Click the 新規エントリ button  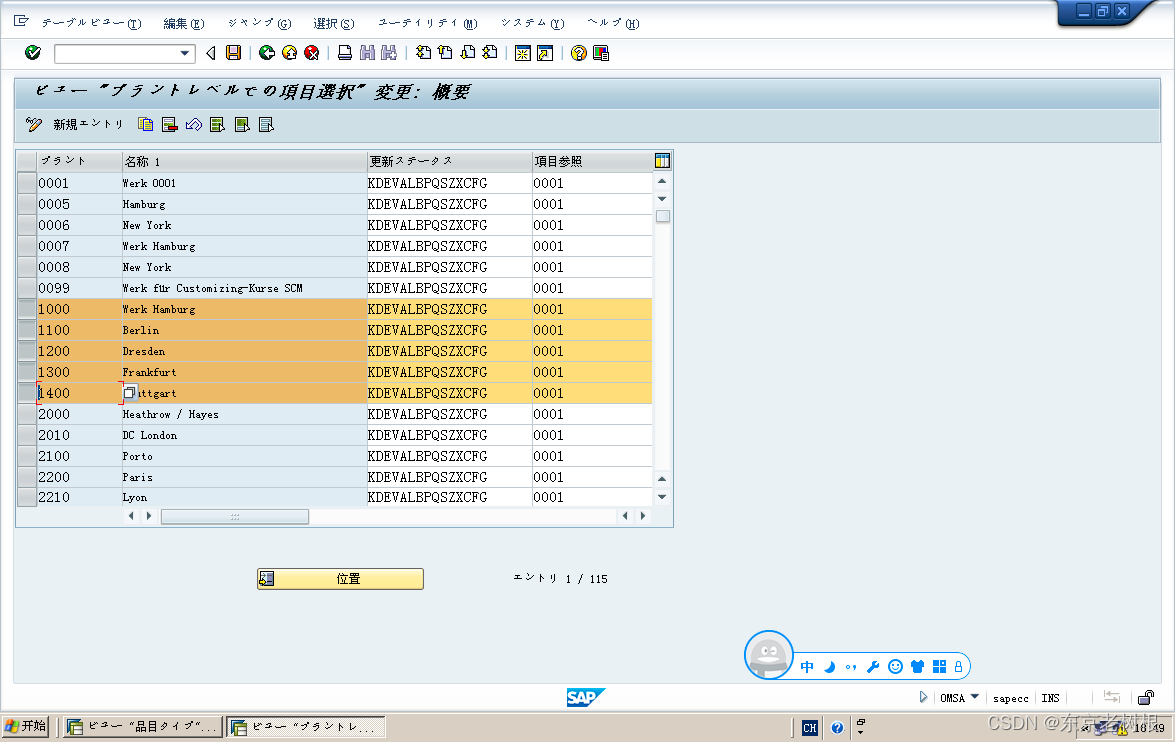tap(87, 125)
